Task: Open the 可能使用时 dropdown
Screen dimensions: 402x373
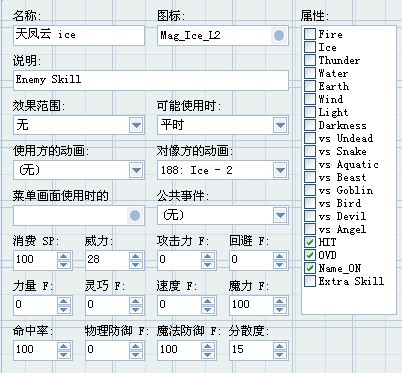Action: tap(280, 125)
